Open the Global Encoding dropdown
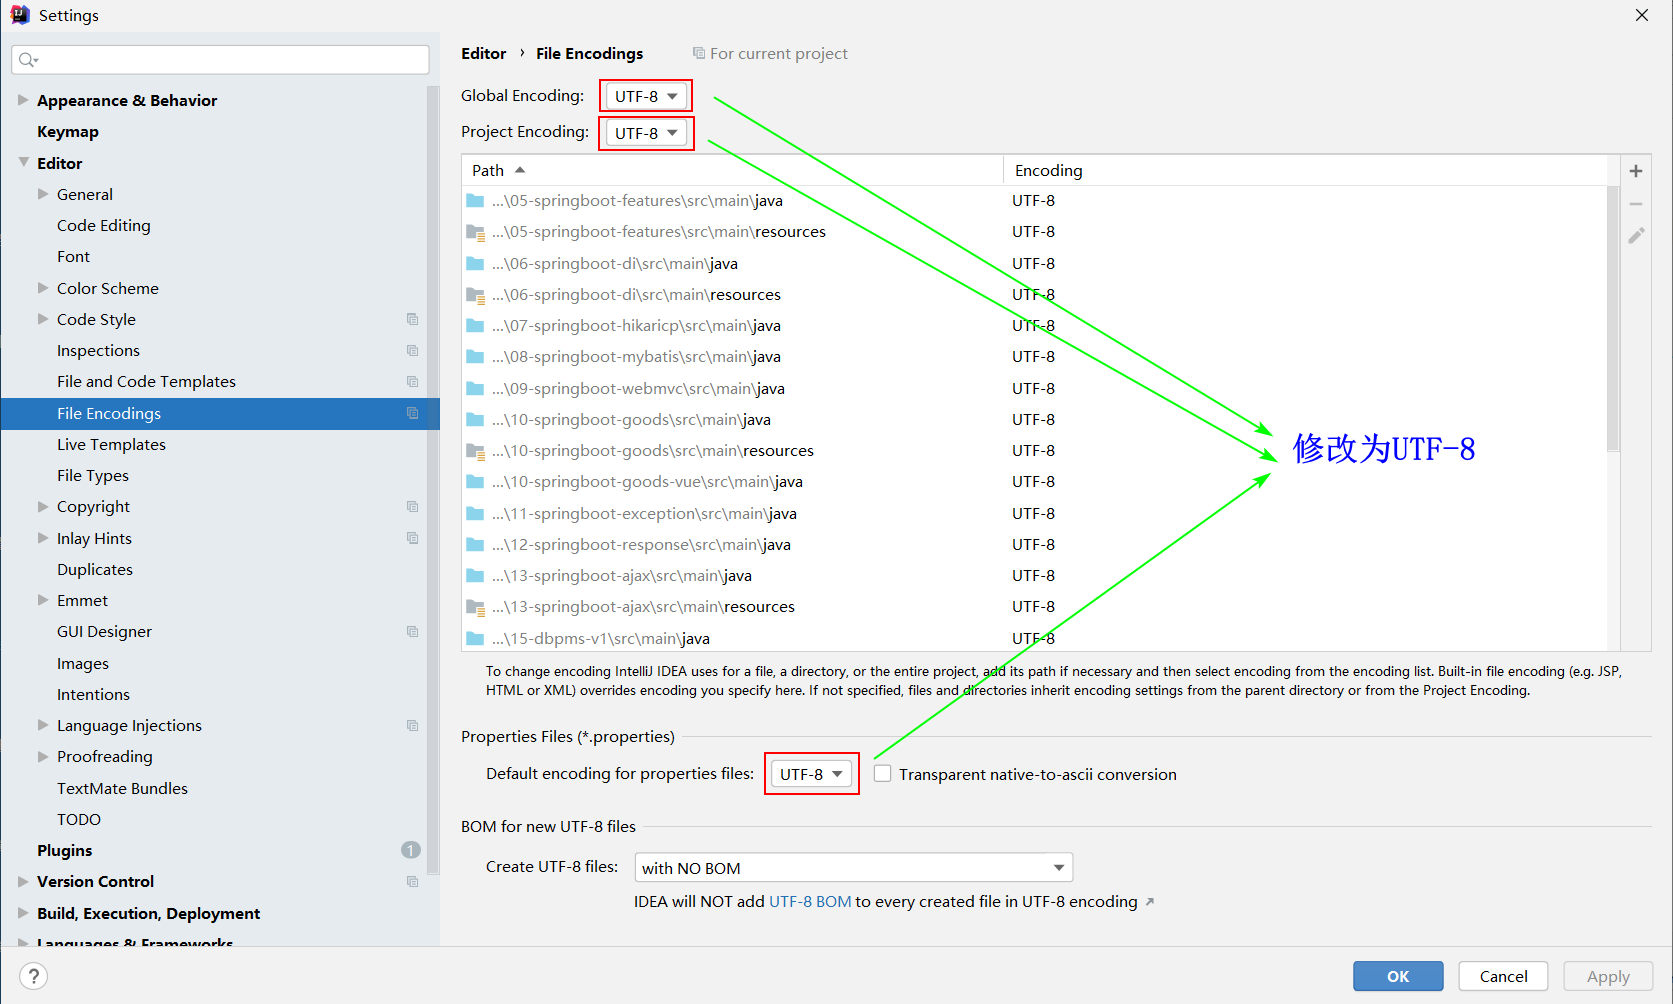 [x=646, y=96]
